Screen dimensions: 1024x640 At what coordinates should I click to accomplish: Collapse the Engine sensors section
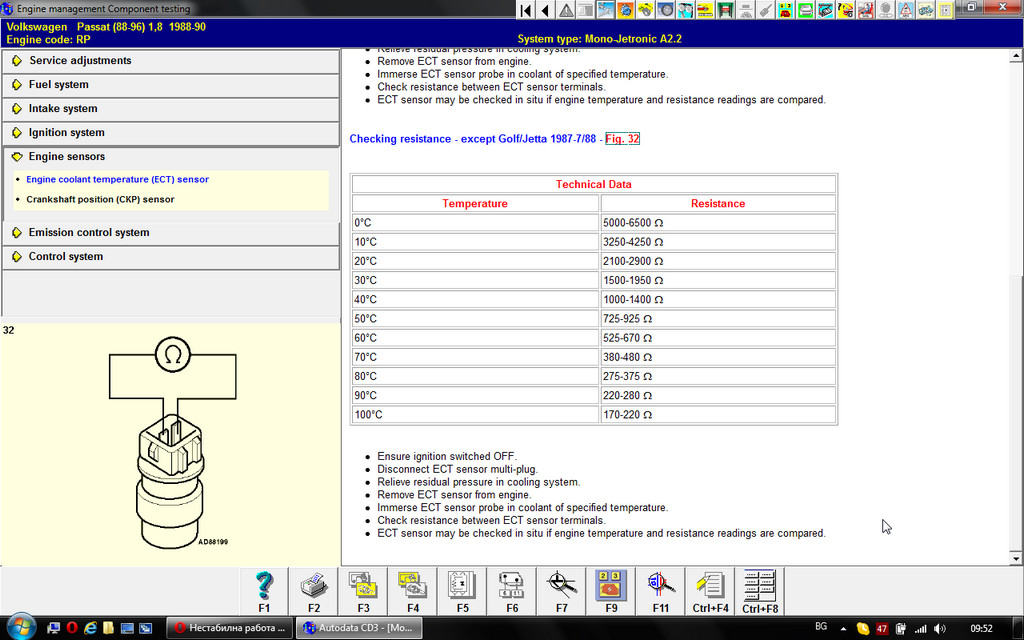point(66,157)
